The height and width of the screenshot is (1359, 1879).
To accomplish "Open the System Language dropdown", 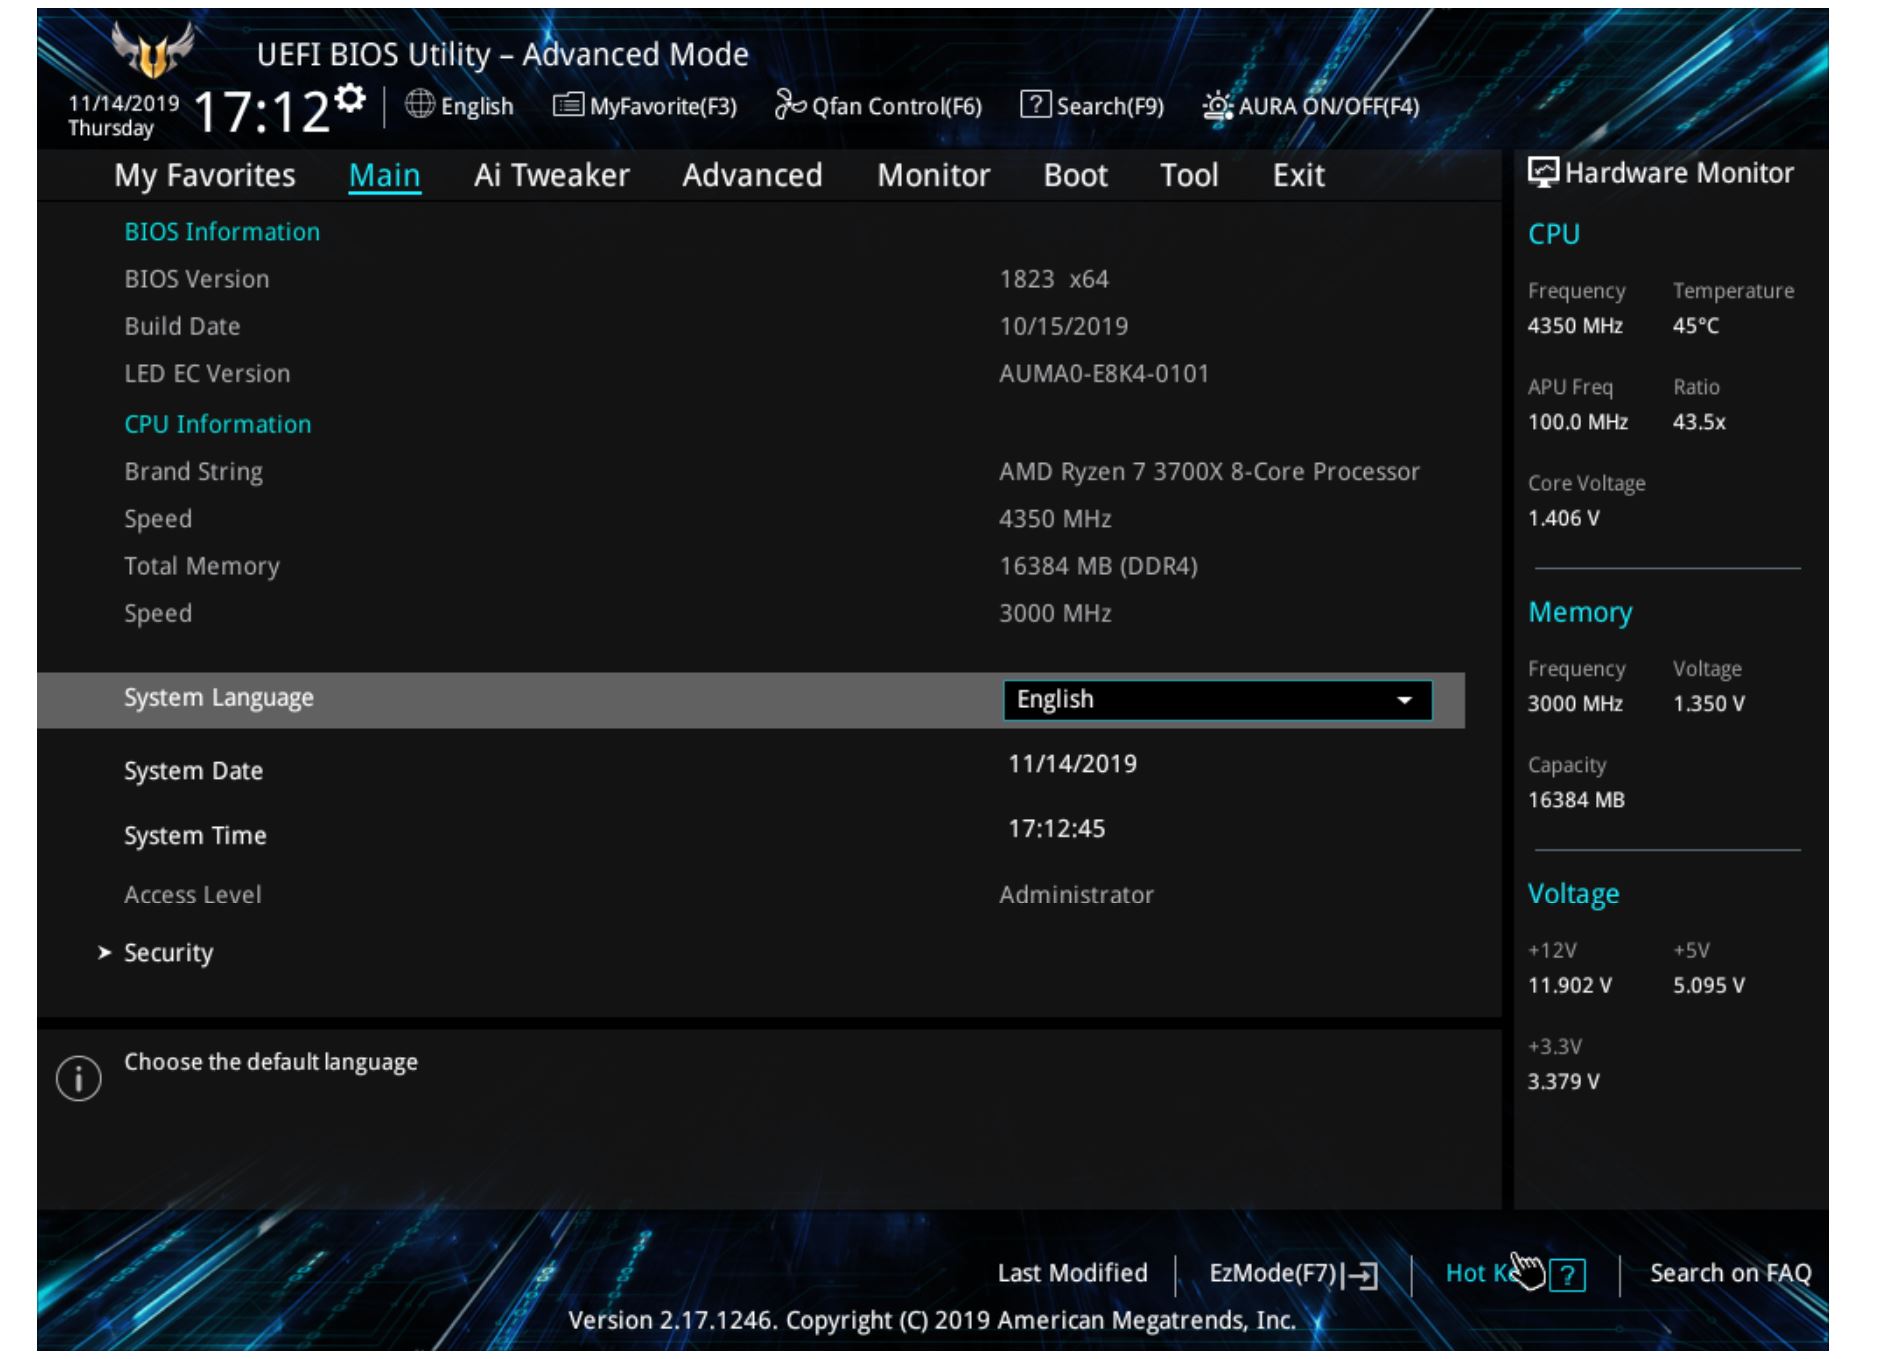I will 1217,700.
